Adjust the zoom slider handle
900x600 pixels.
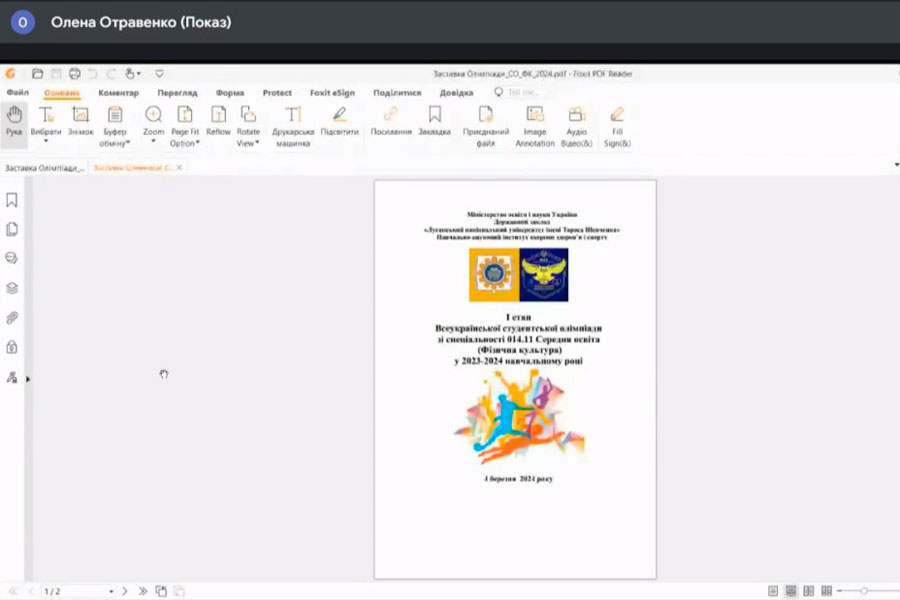pos(864,591)
